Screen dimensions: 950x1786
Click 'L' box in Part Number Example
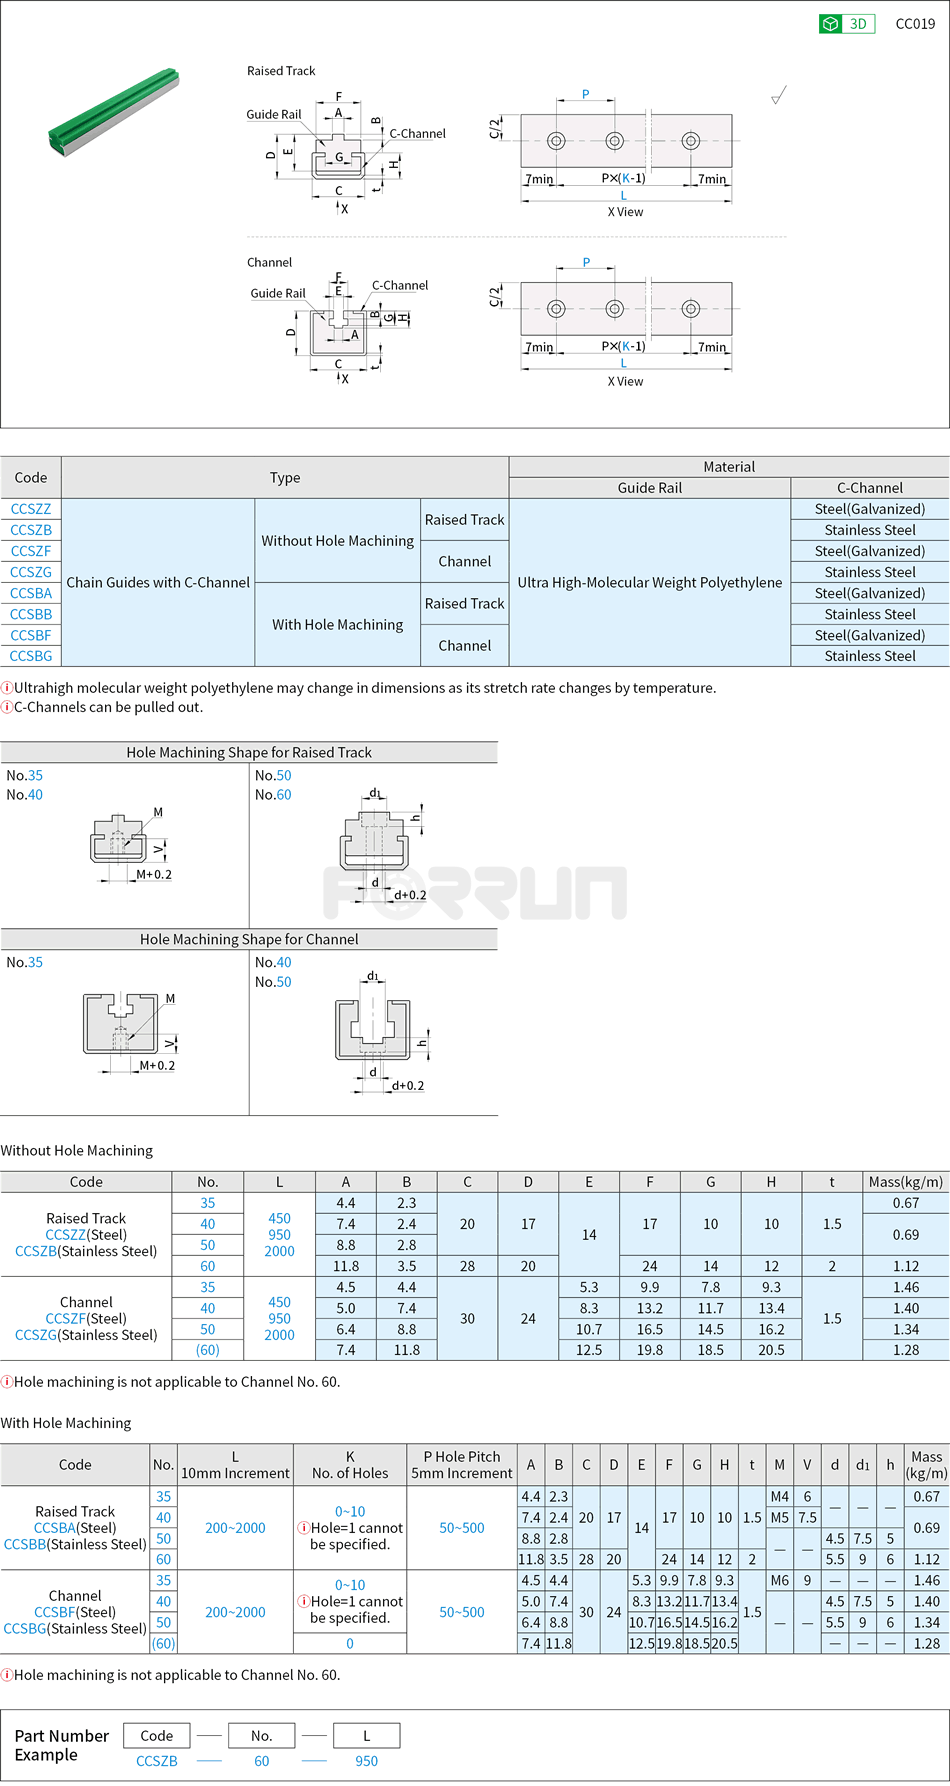(367, 1736)
